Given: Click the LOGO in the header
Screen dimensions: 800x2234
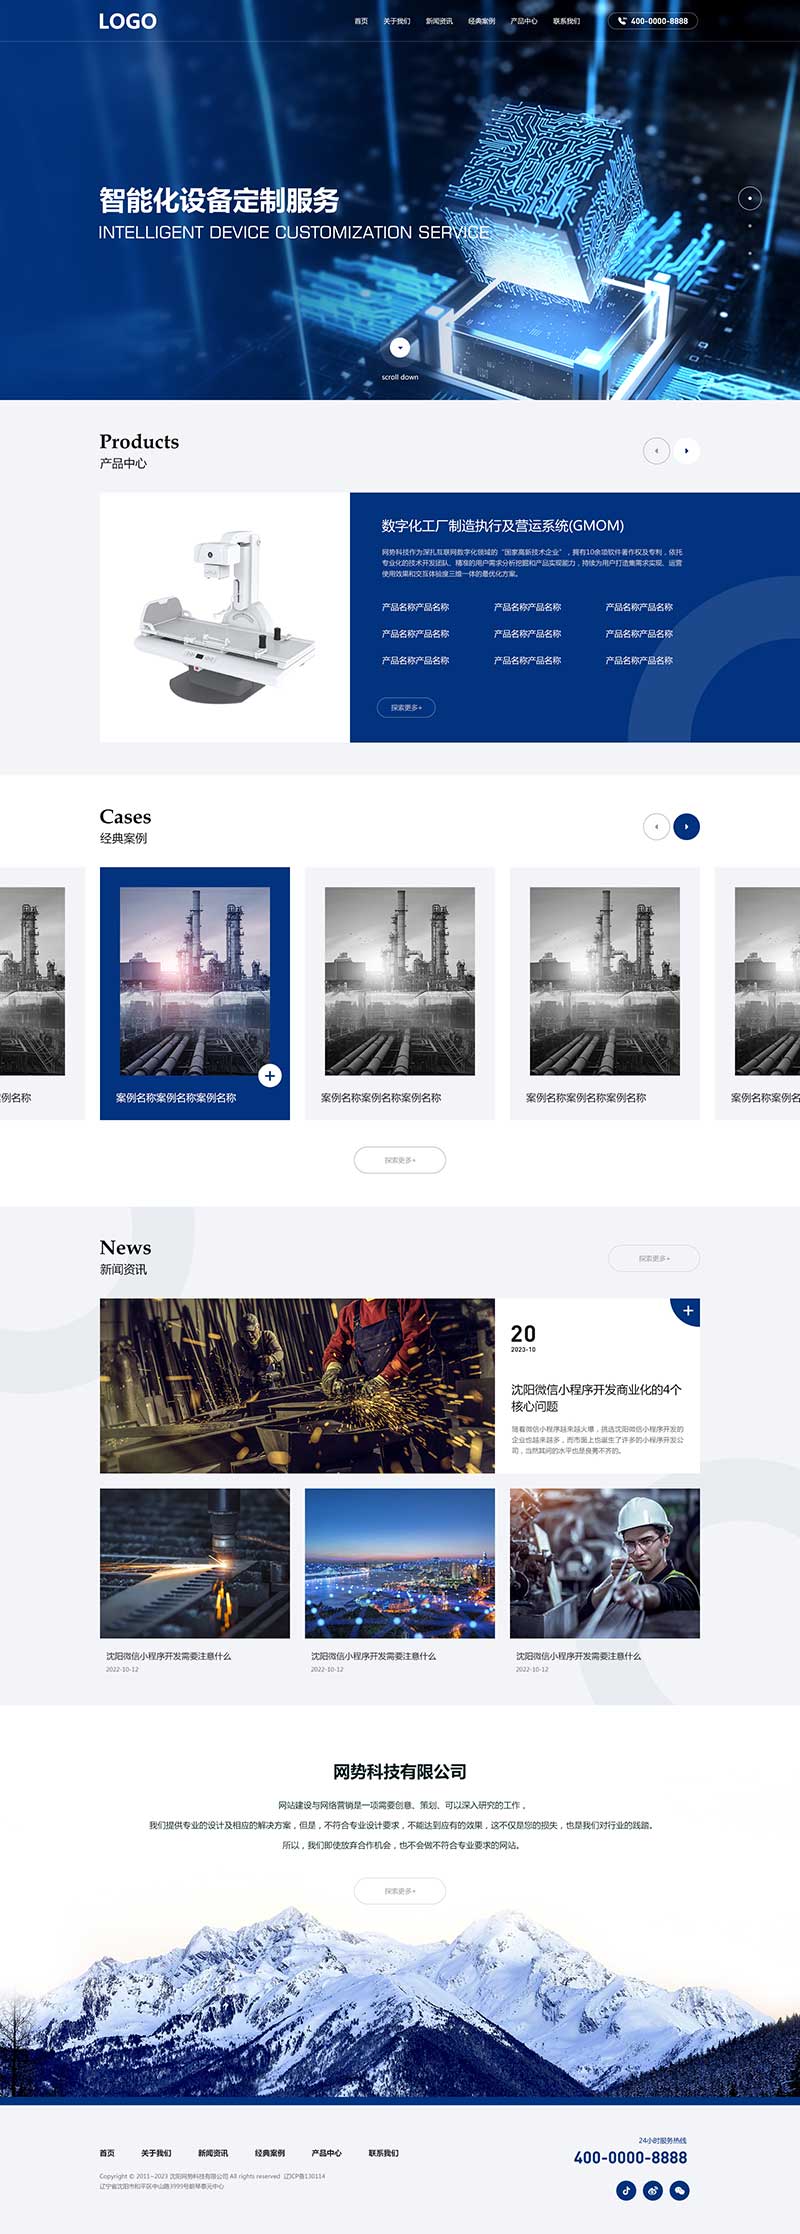Looking at the screenshot, I should pos(127,21).
